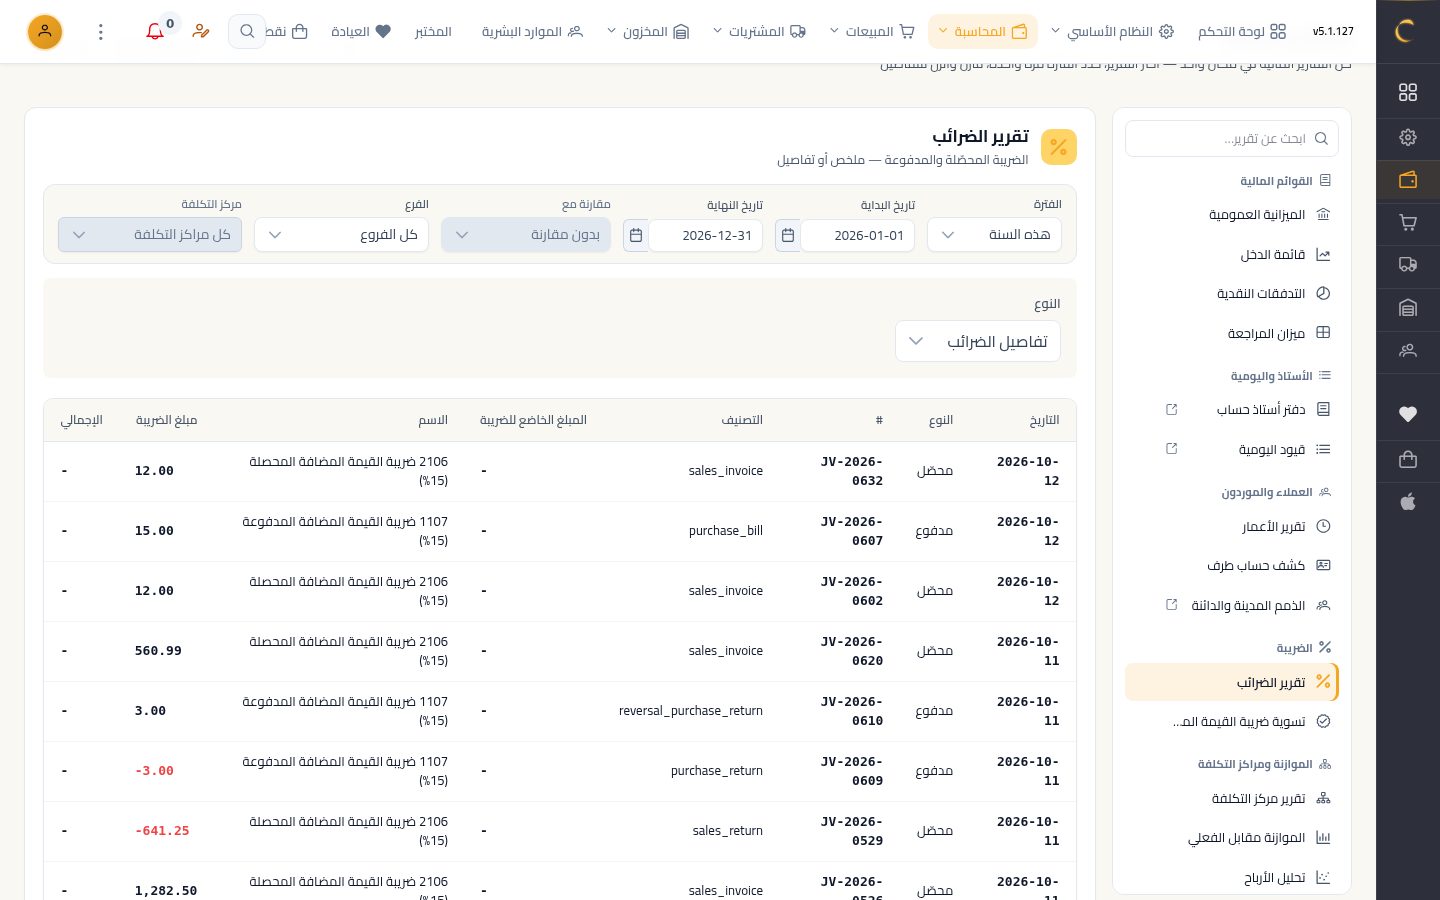Click the ابحث عن تقرير search field
The width and height of the screenshot is (1440, 900).
click(x=1232, y=139)
